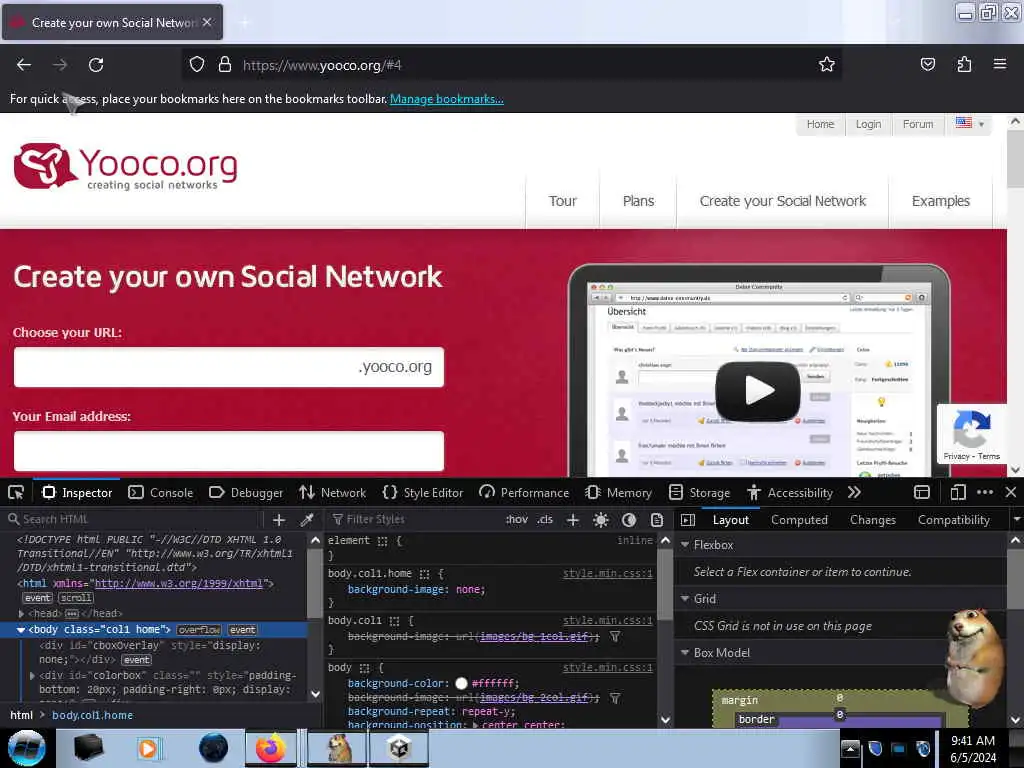Enable Responsive Design Mode

click(958, 492)
